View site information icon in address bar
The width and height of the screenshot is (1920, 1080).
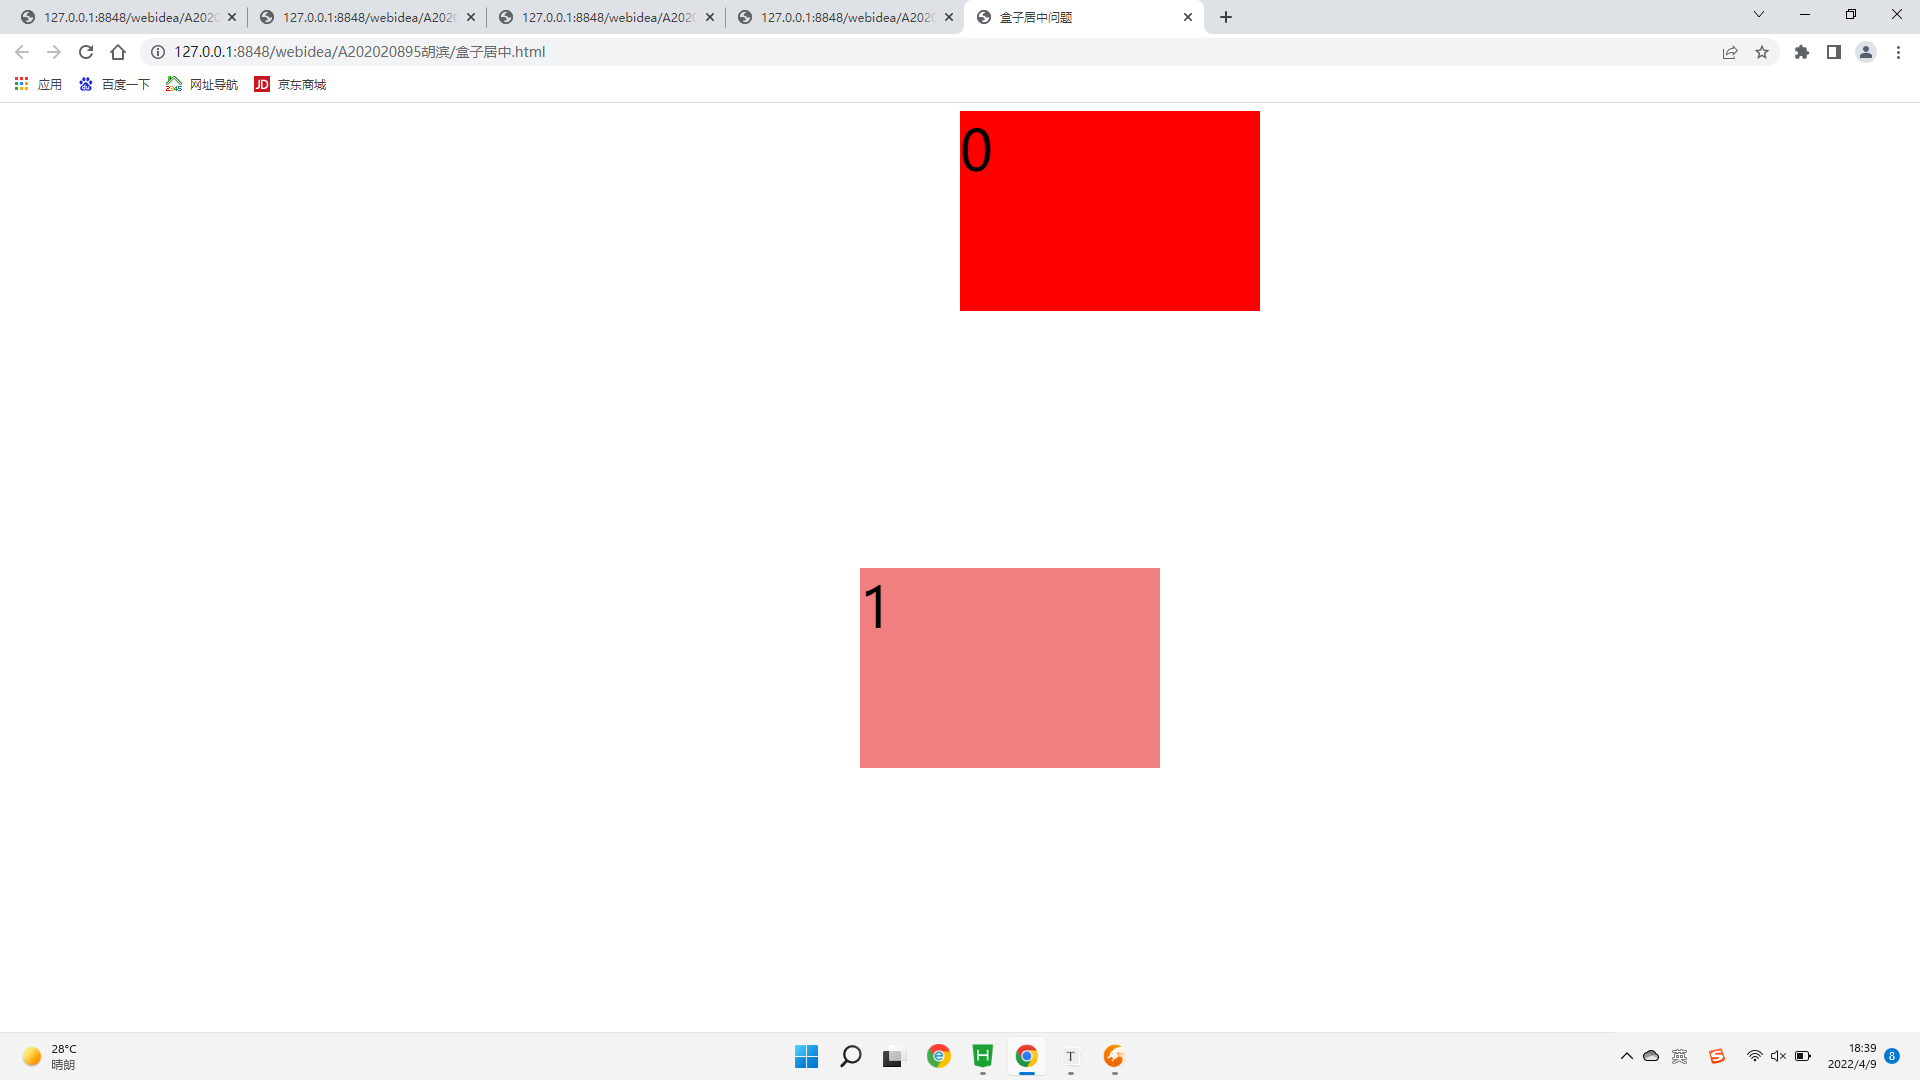pyautogui.click(x=158, y=52)
